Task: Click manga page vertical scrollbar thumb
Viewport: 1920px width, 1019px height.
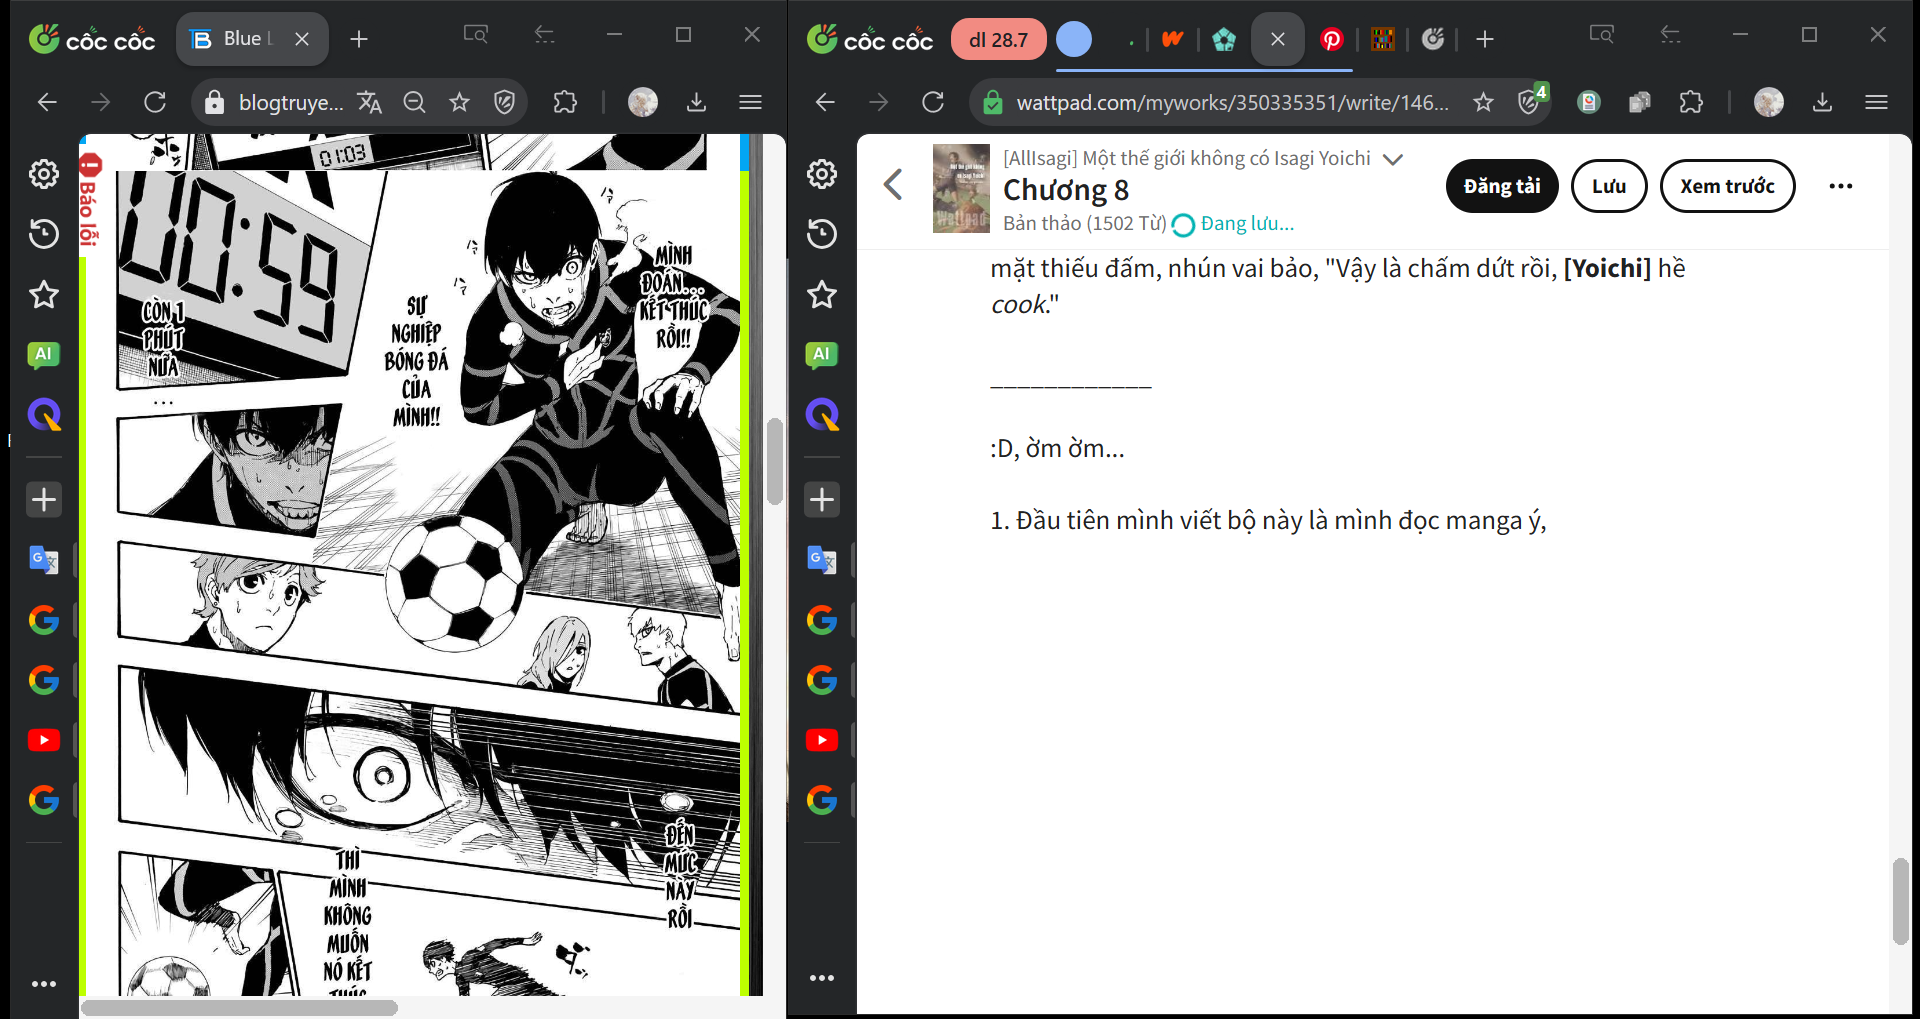Action: tap(775, 461)
